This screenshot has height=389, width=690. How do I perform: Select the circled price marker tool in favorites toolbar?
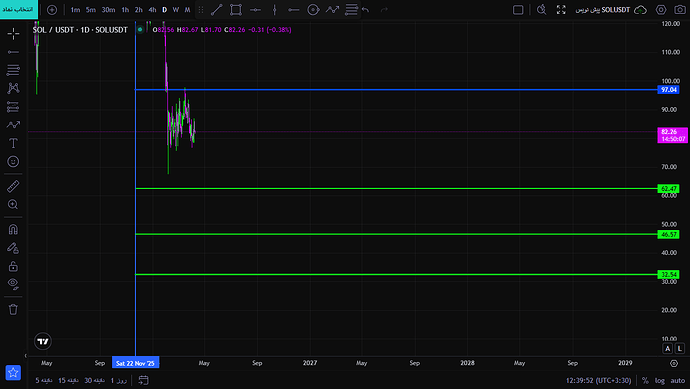313,10
